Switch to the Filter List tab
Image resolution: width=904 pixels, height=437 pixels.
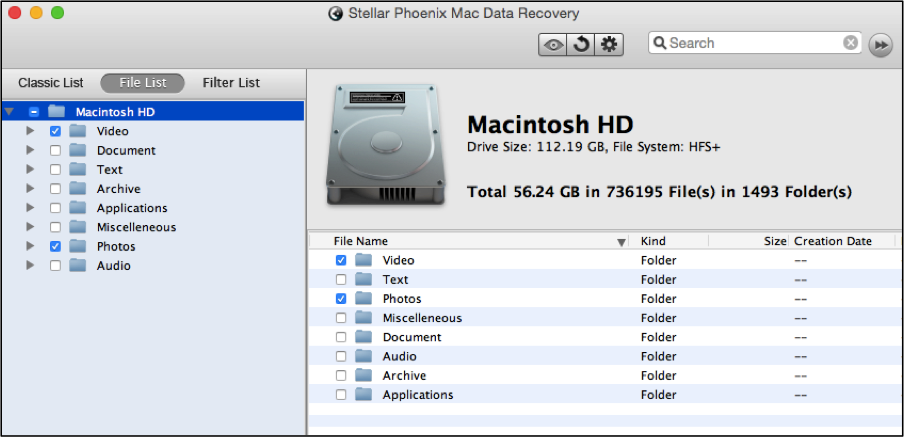[x=231, y=83]
